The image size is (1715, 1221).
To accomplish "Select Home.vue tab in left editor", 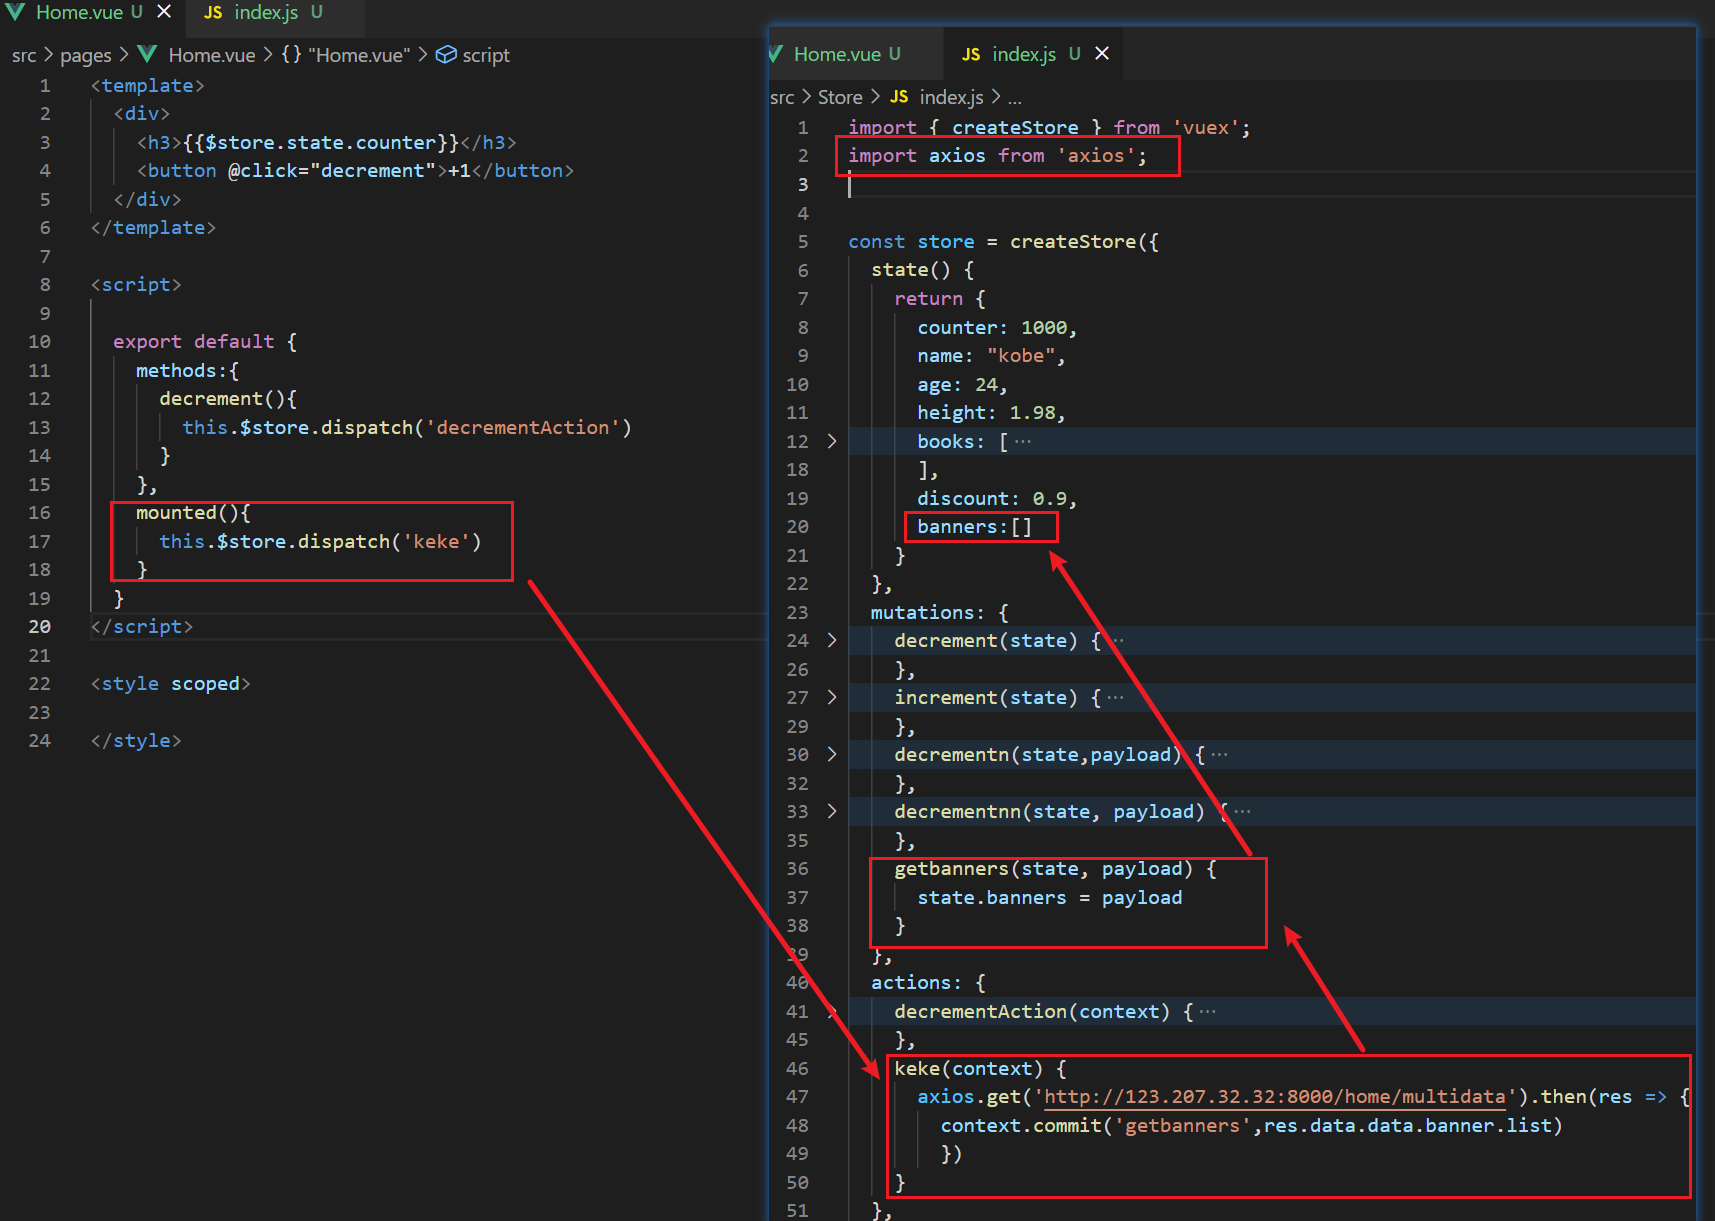I will point(79,12).
